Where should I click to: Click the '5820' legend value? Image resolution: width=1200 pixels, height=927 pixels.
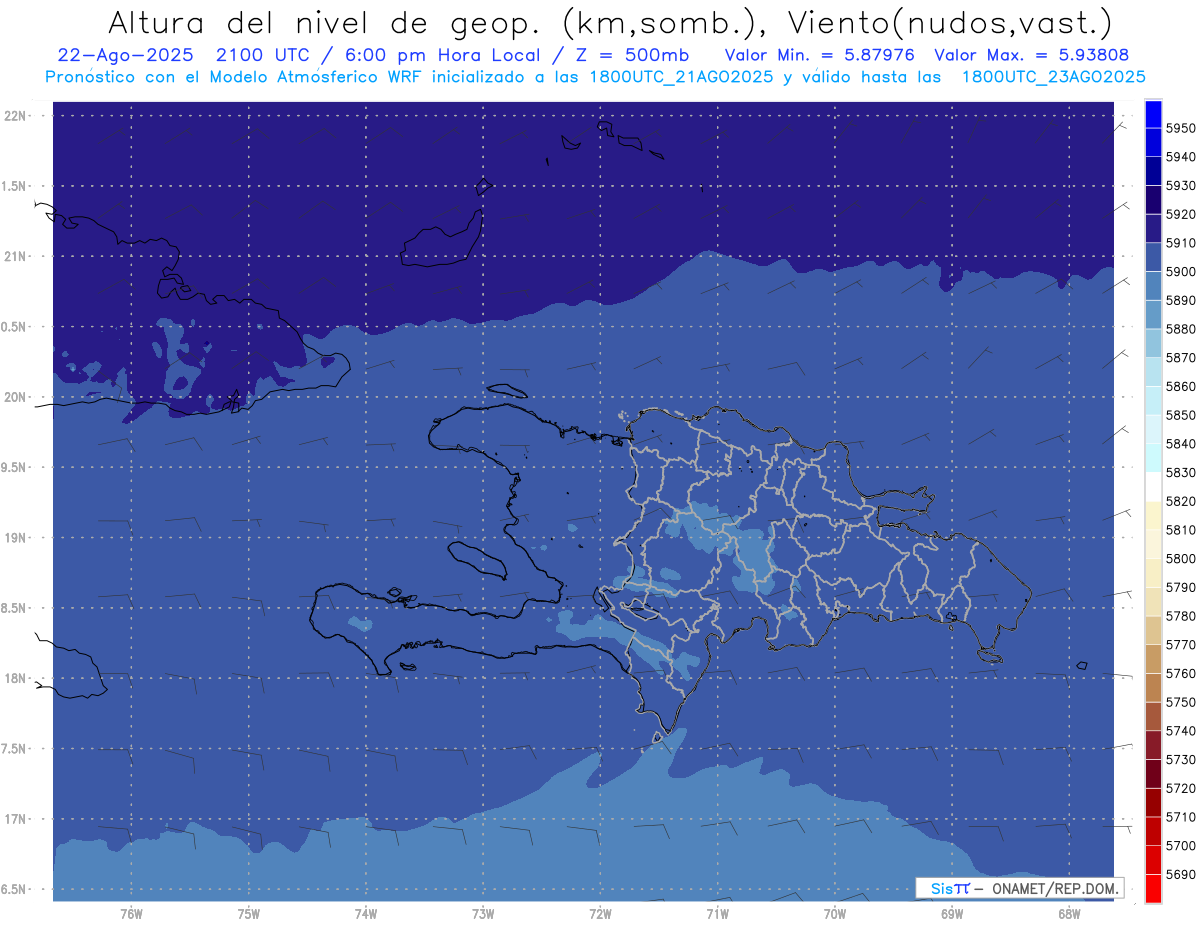click(1180, 501)
